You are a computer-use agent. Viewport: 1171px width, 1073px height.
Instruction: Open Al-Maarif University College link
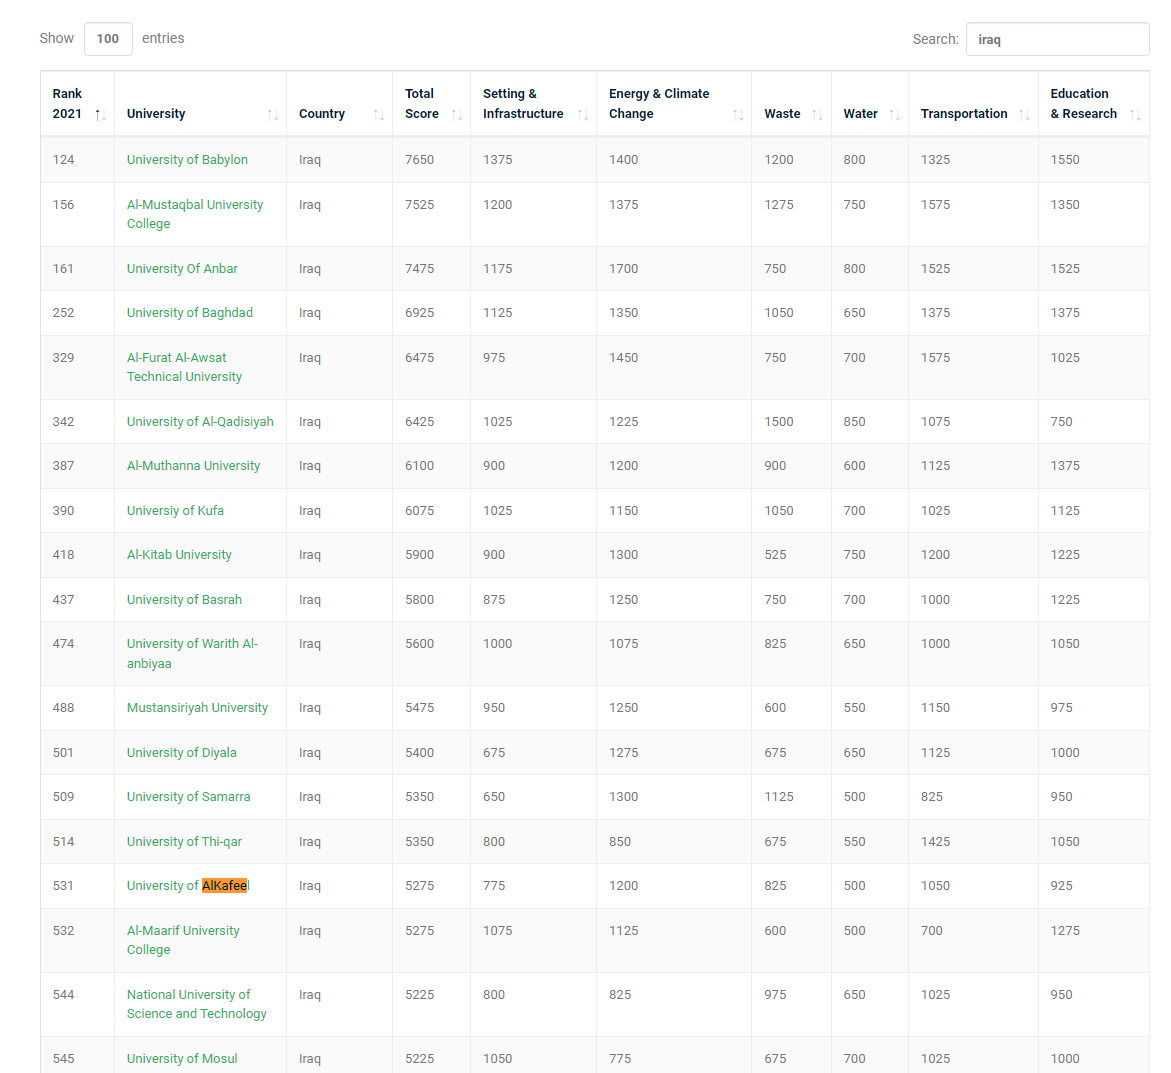pos(183,940)
